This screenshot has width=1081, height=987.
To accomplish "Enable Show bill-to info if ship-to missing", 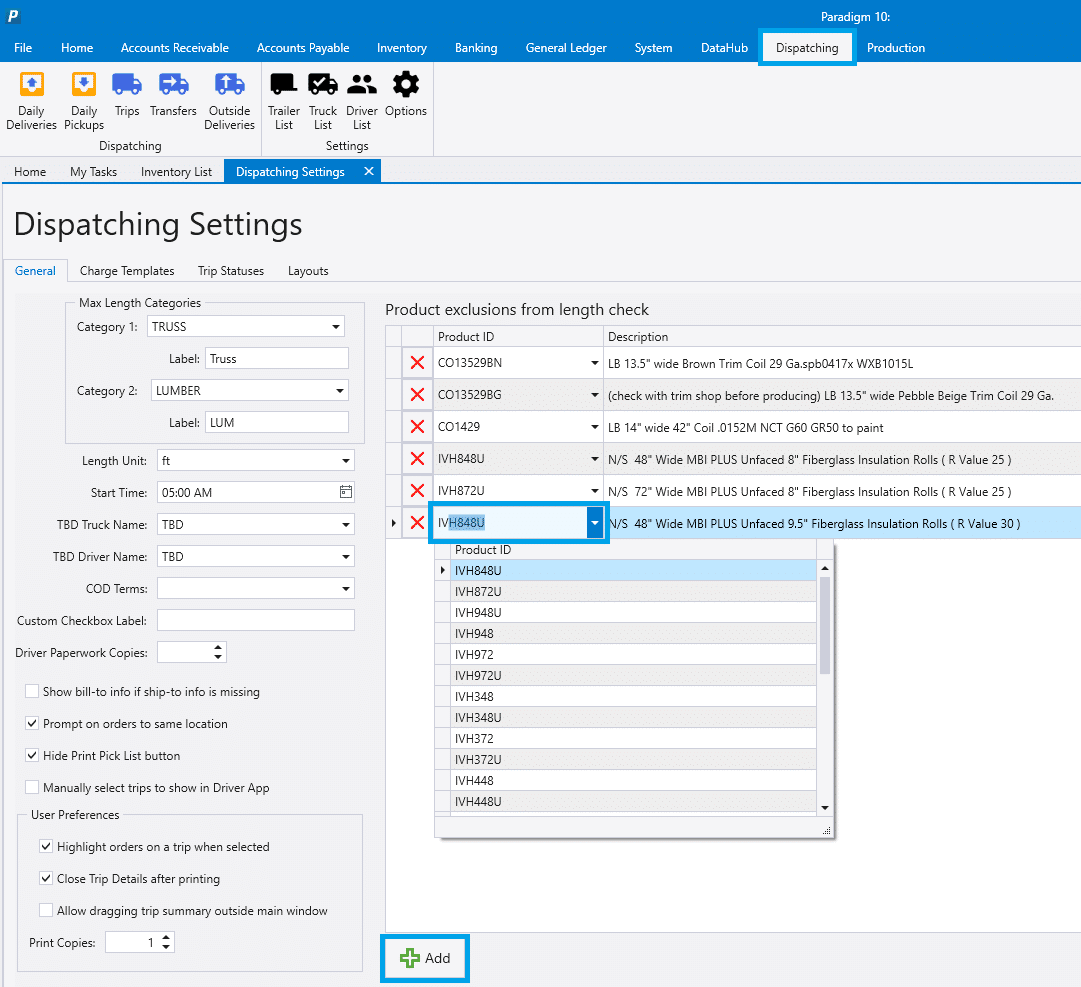I will pyautogui.click(x=31, y=691).
